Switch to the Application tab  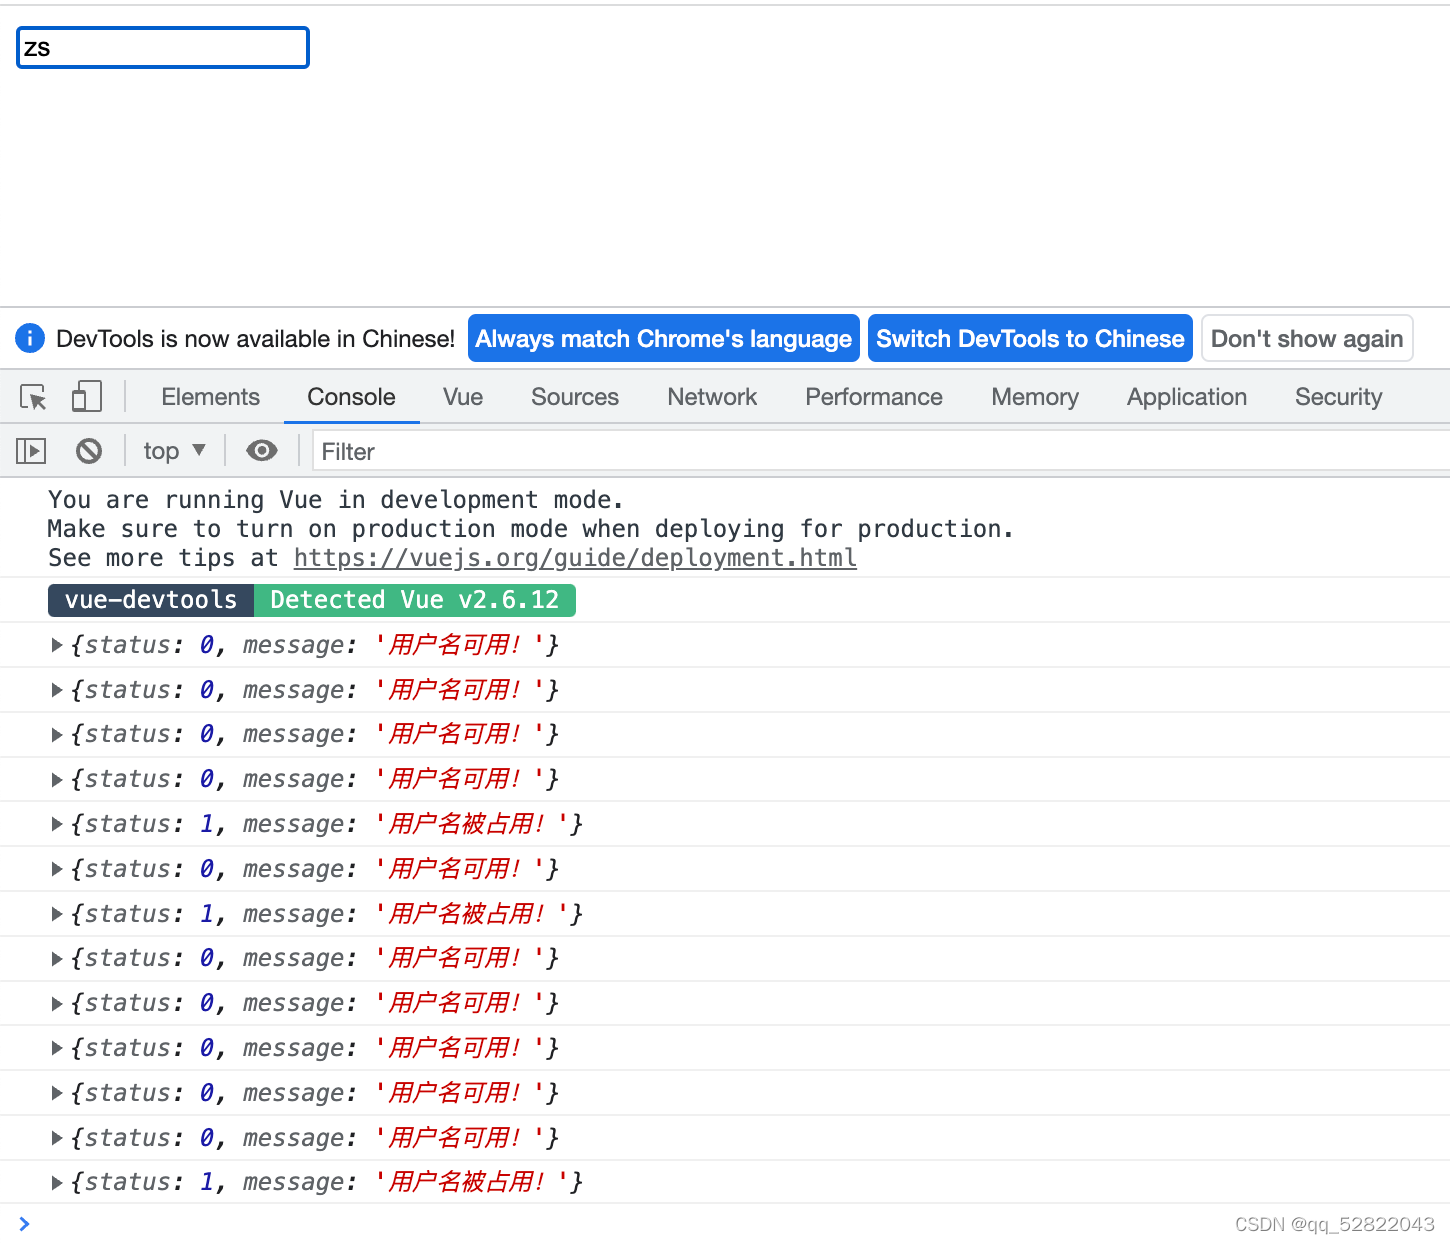(1186, 397)
